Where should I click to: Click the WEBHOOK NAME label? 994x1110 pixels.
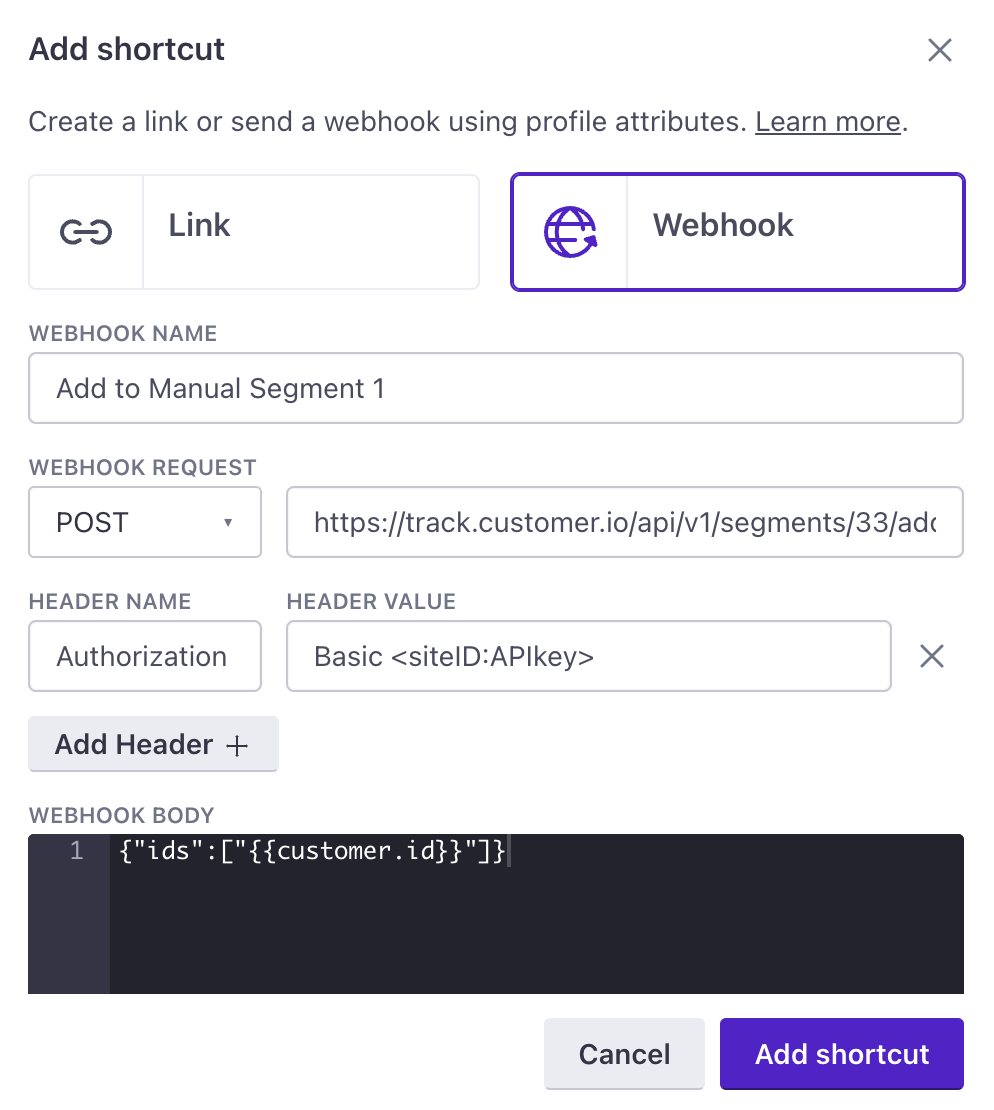point(122,333)
